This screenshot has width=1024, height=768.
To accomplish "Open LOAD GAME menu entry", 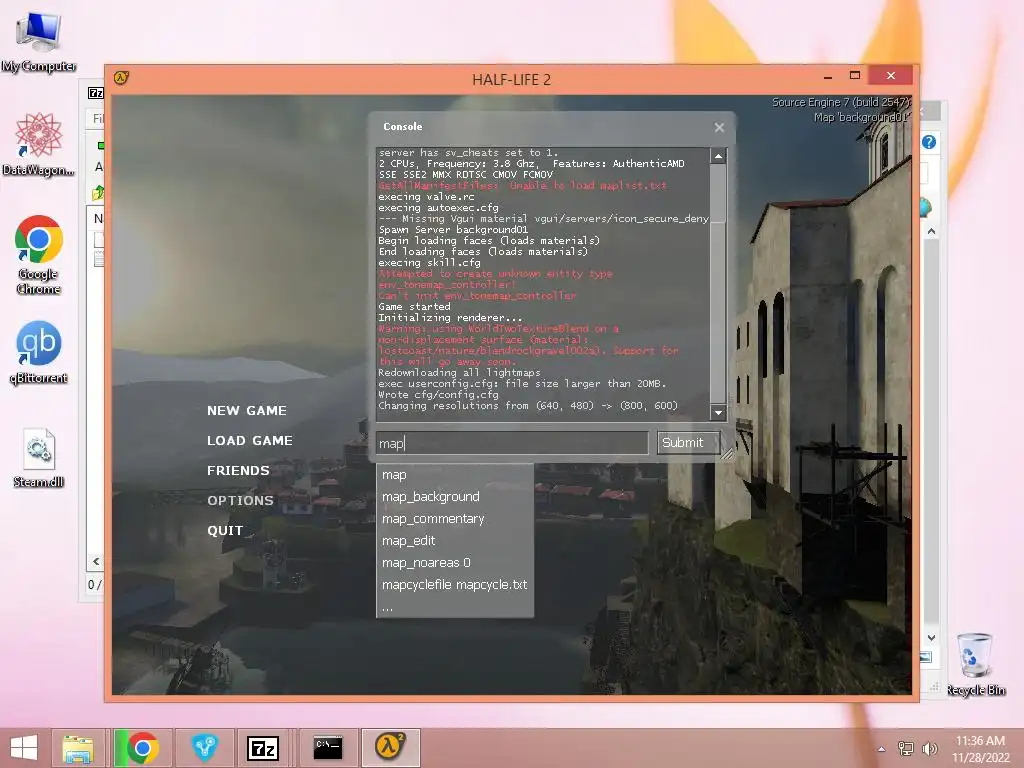I will (x=249, y=441).
